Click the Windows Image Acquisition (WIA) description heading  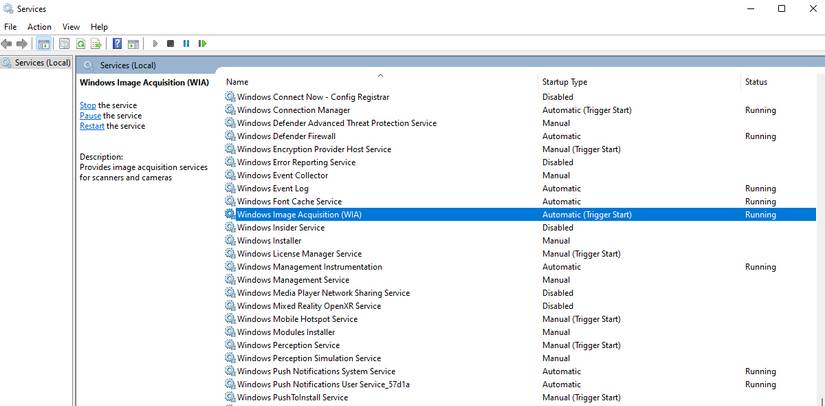(144, 83)
